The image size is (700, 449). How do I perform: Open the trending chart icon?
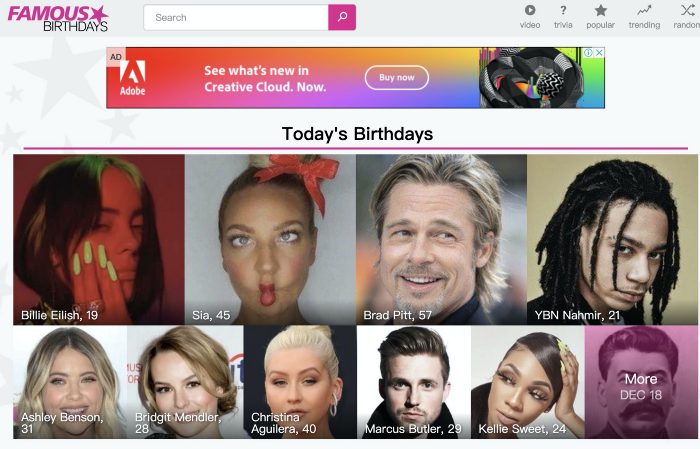tap(644, 11)
